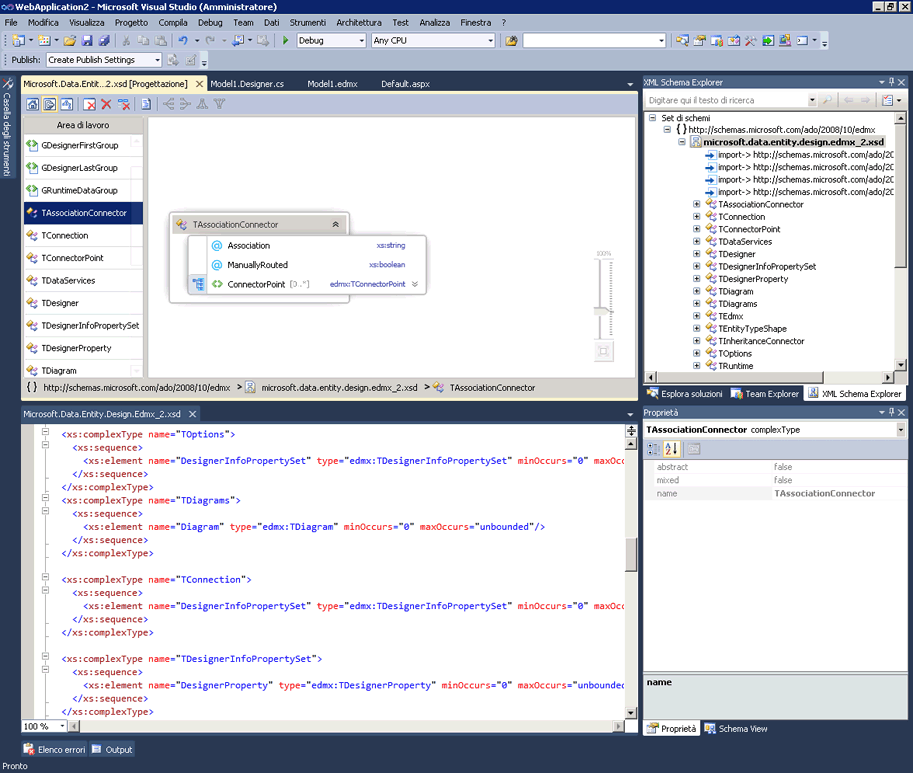
Task: Toggle the Graph View button
Action: pyautogui.click(x=67, y=104)
